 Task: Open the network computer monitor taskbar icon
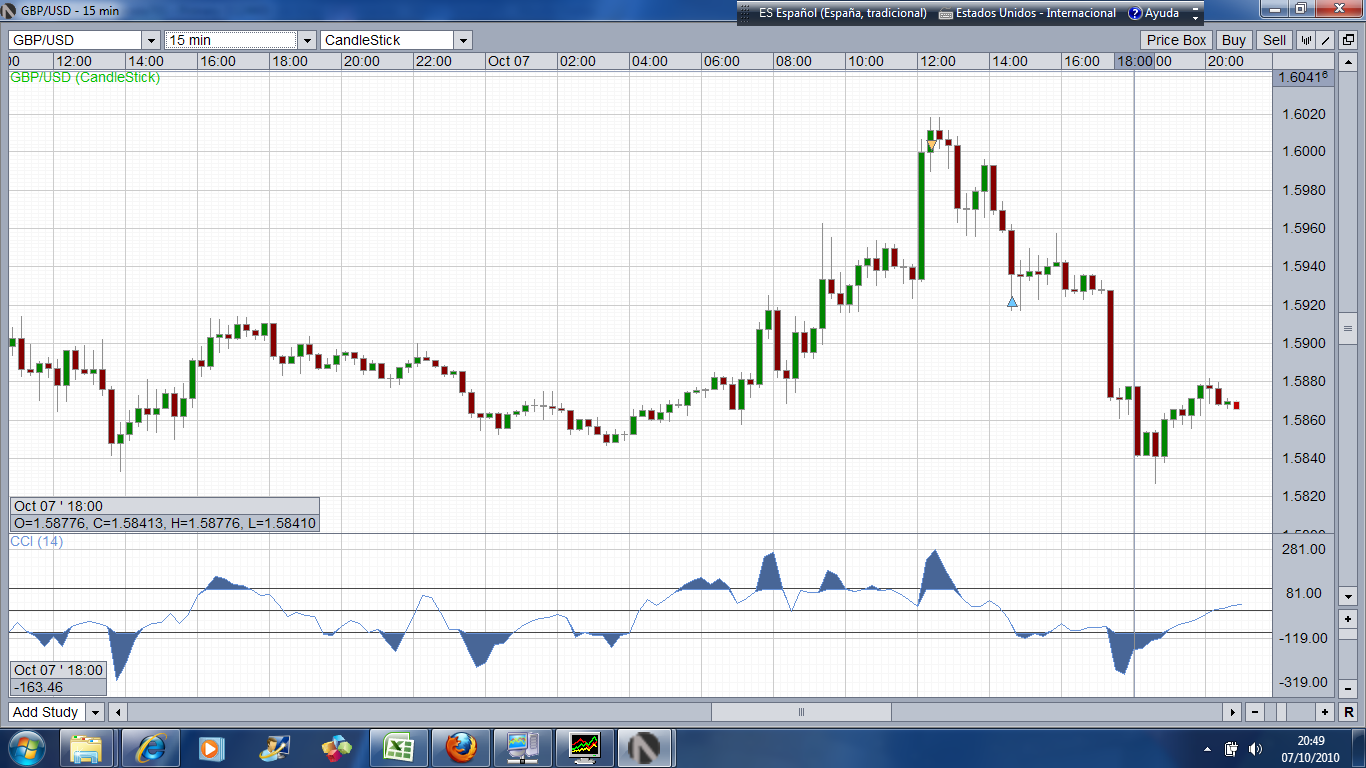522,747
